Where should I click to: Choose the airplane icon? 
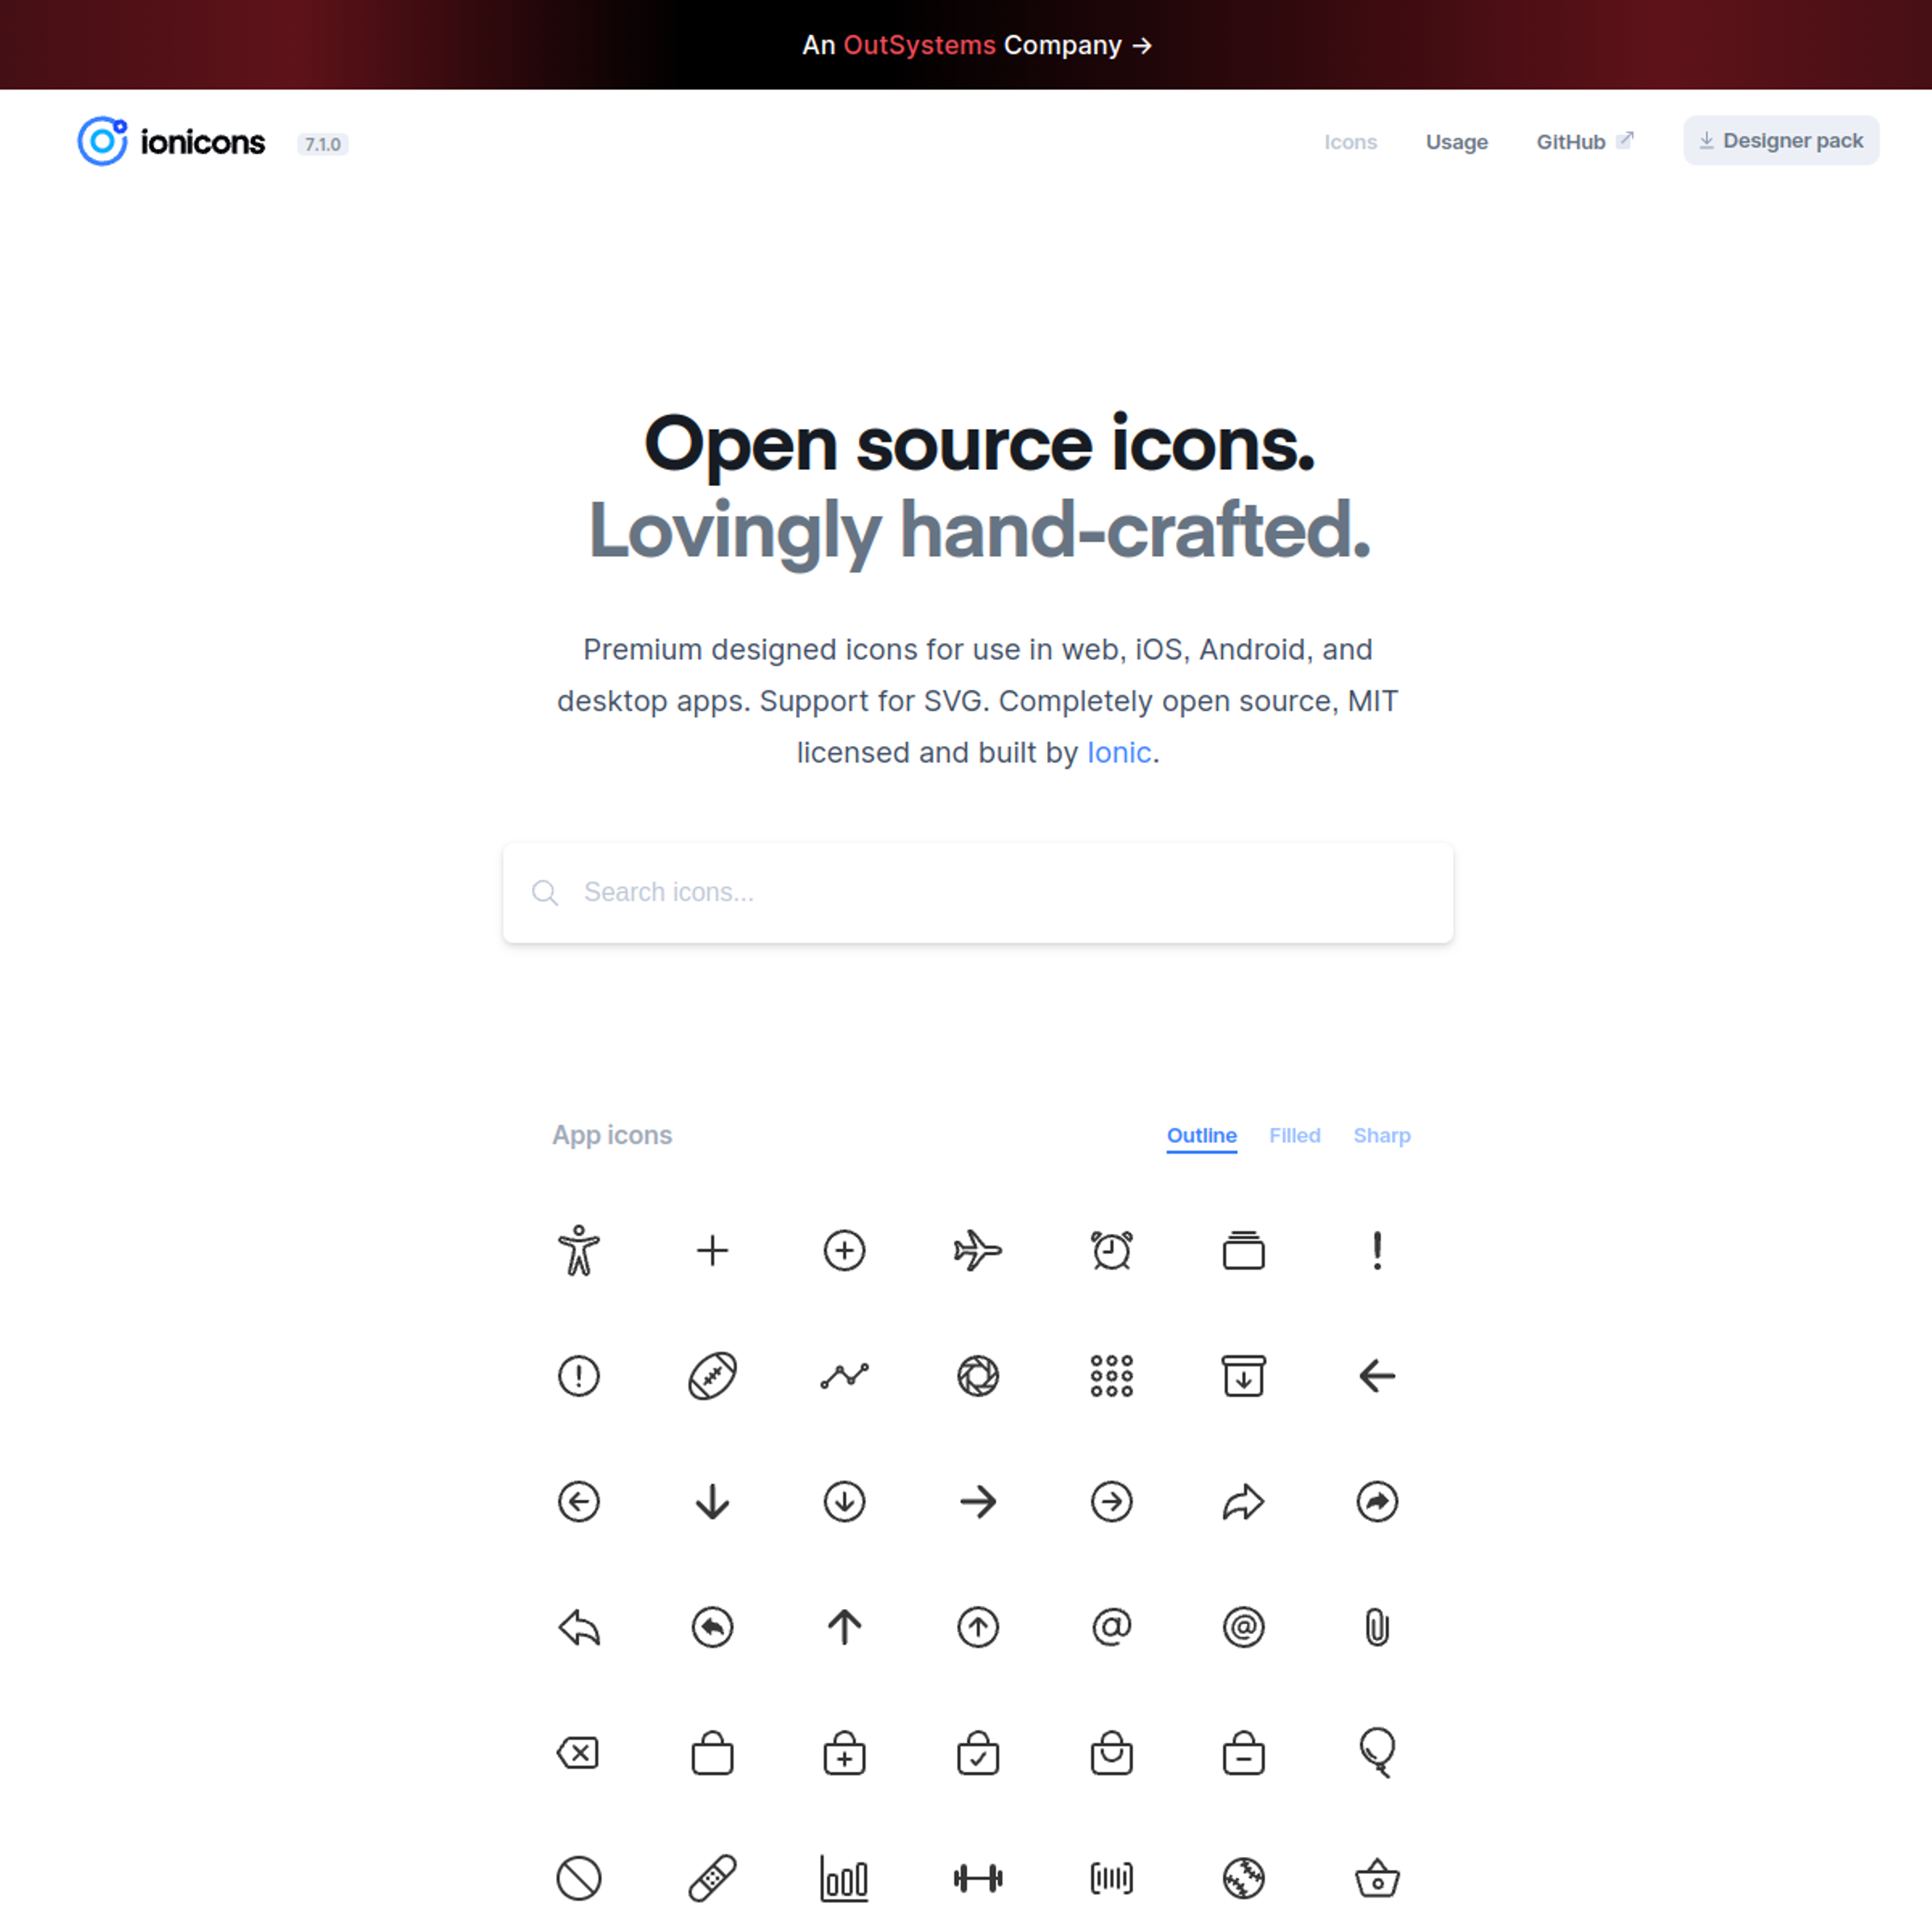point(978,1250)
